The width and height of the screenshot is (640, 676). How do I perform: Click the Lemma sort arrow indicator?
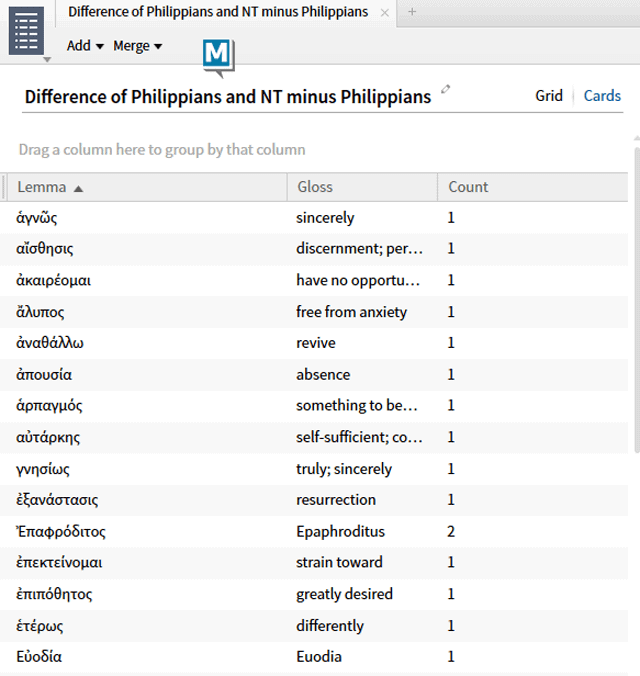pos(79,188)
